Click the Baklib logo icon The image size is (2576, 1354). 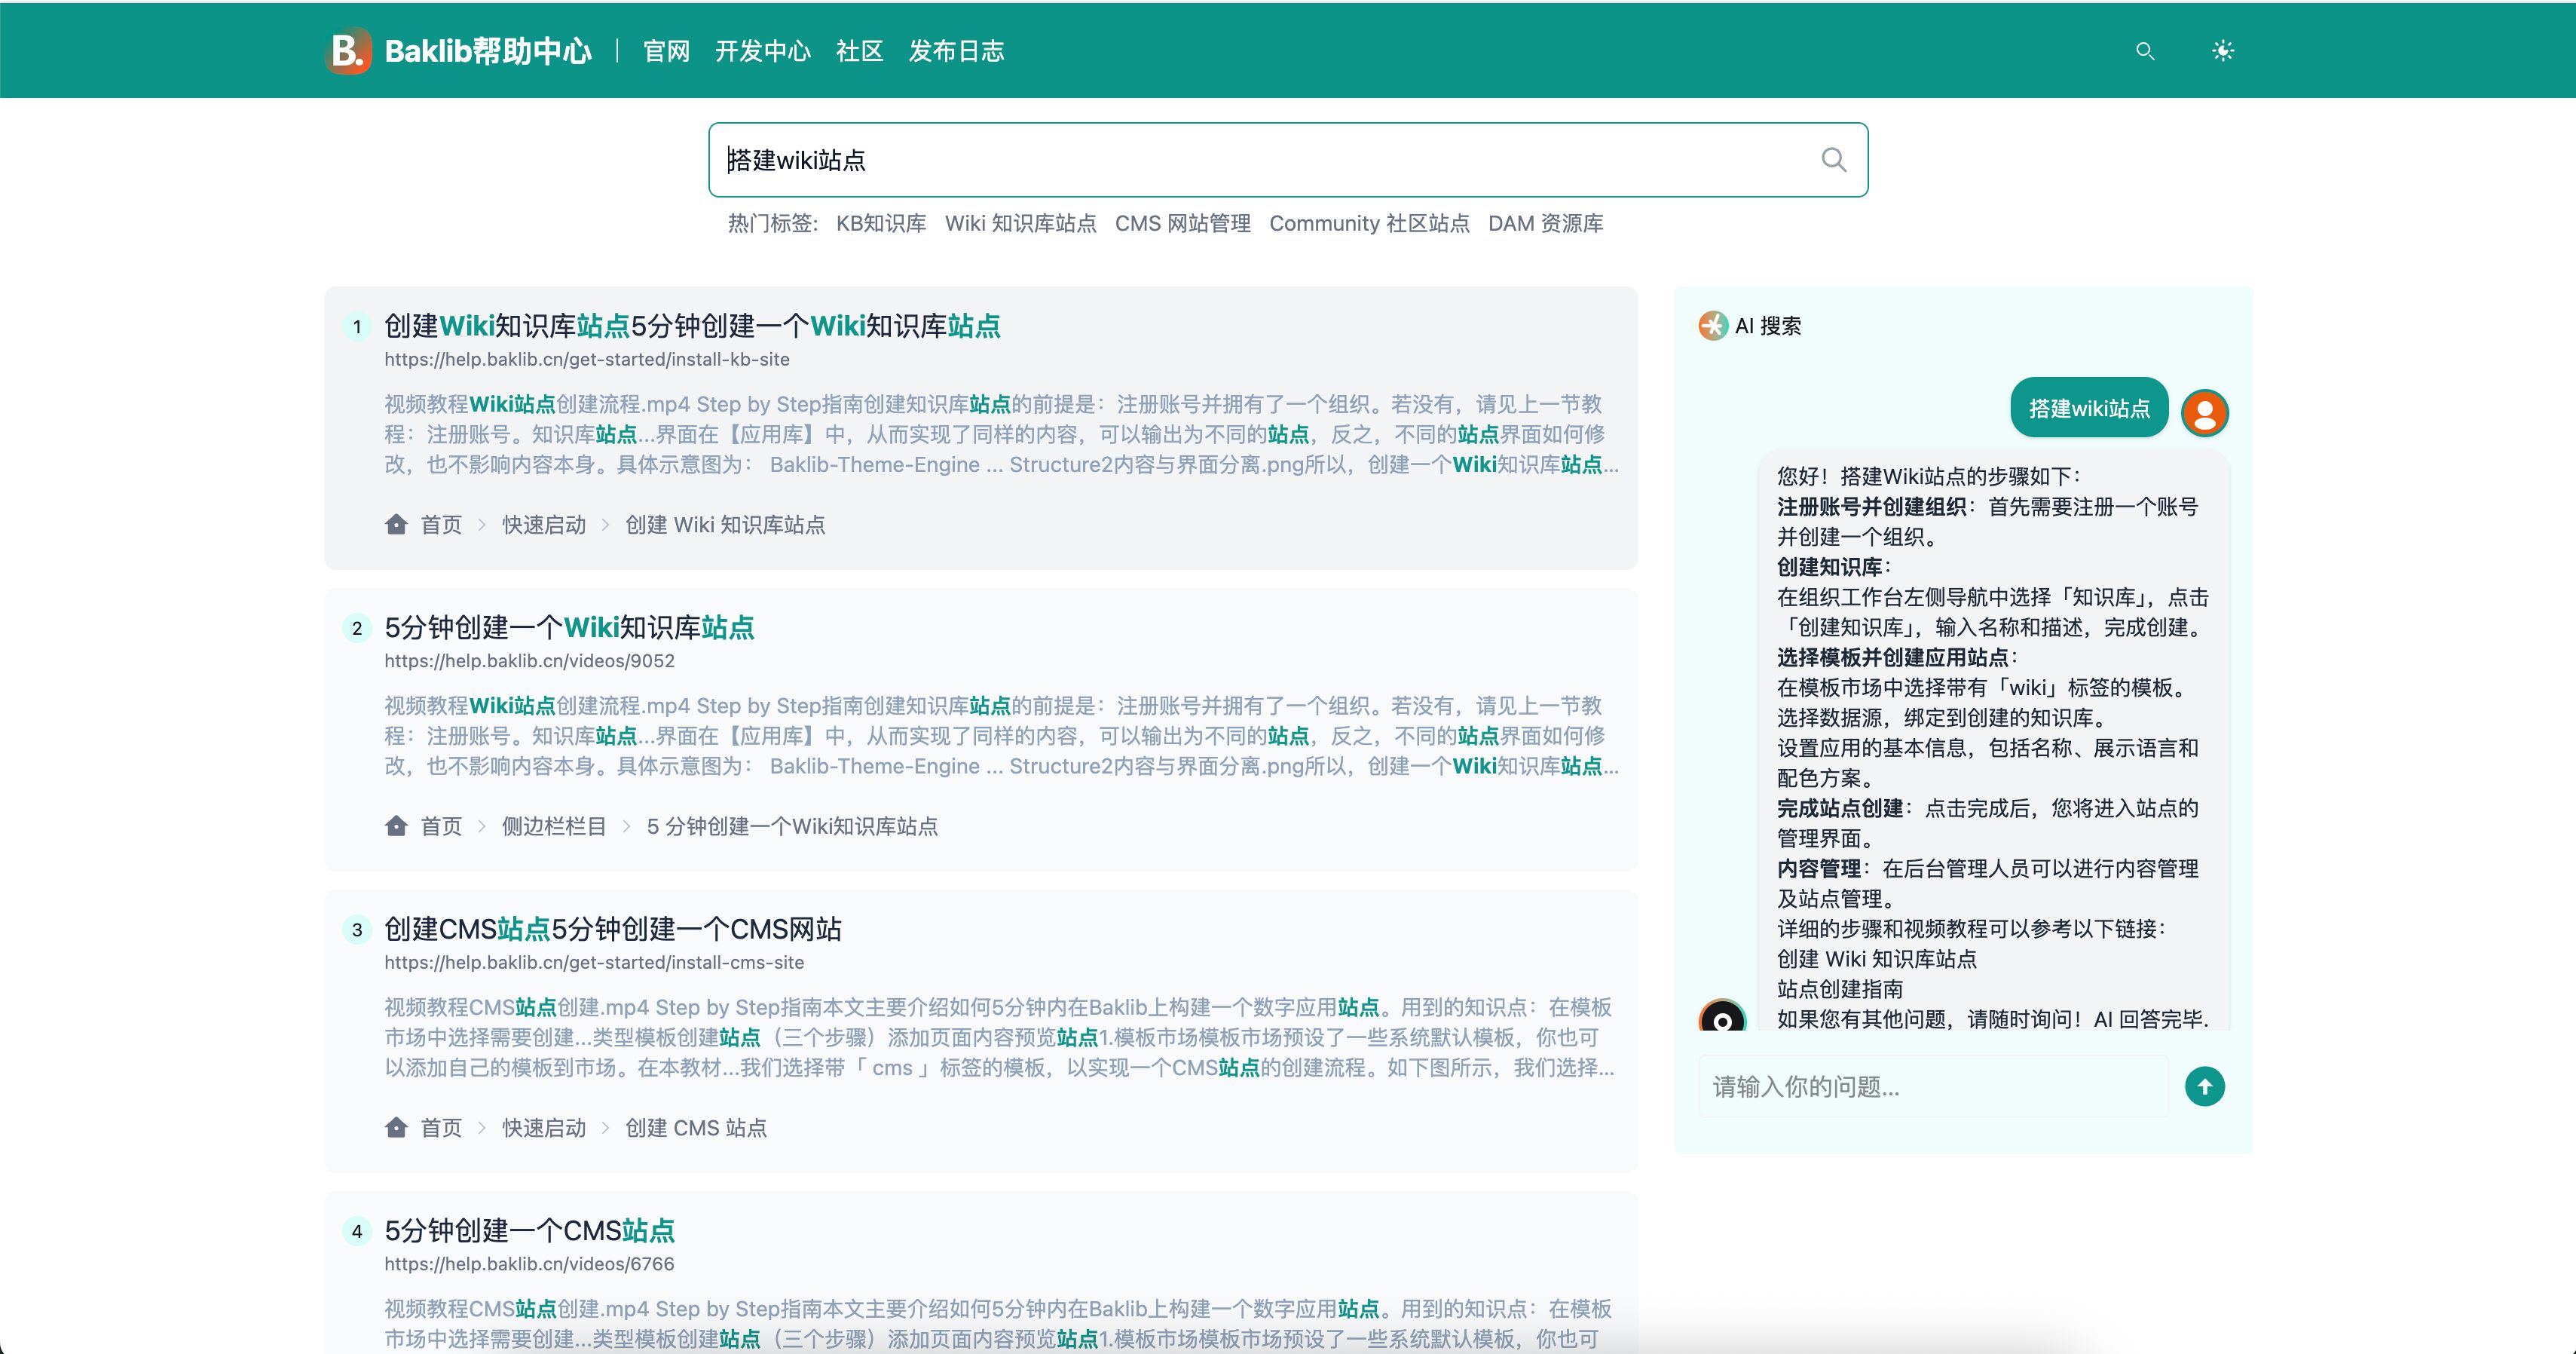click(349, 50)
